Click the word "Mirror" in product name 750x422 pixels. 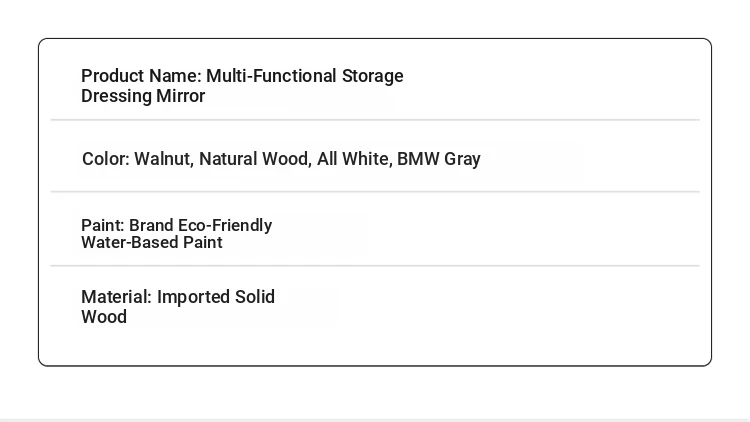180,96
